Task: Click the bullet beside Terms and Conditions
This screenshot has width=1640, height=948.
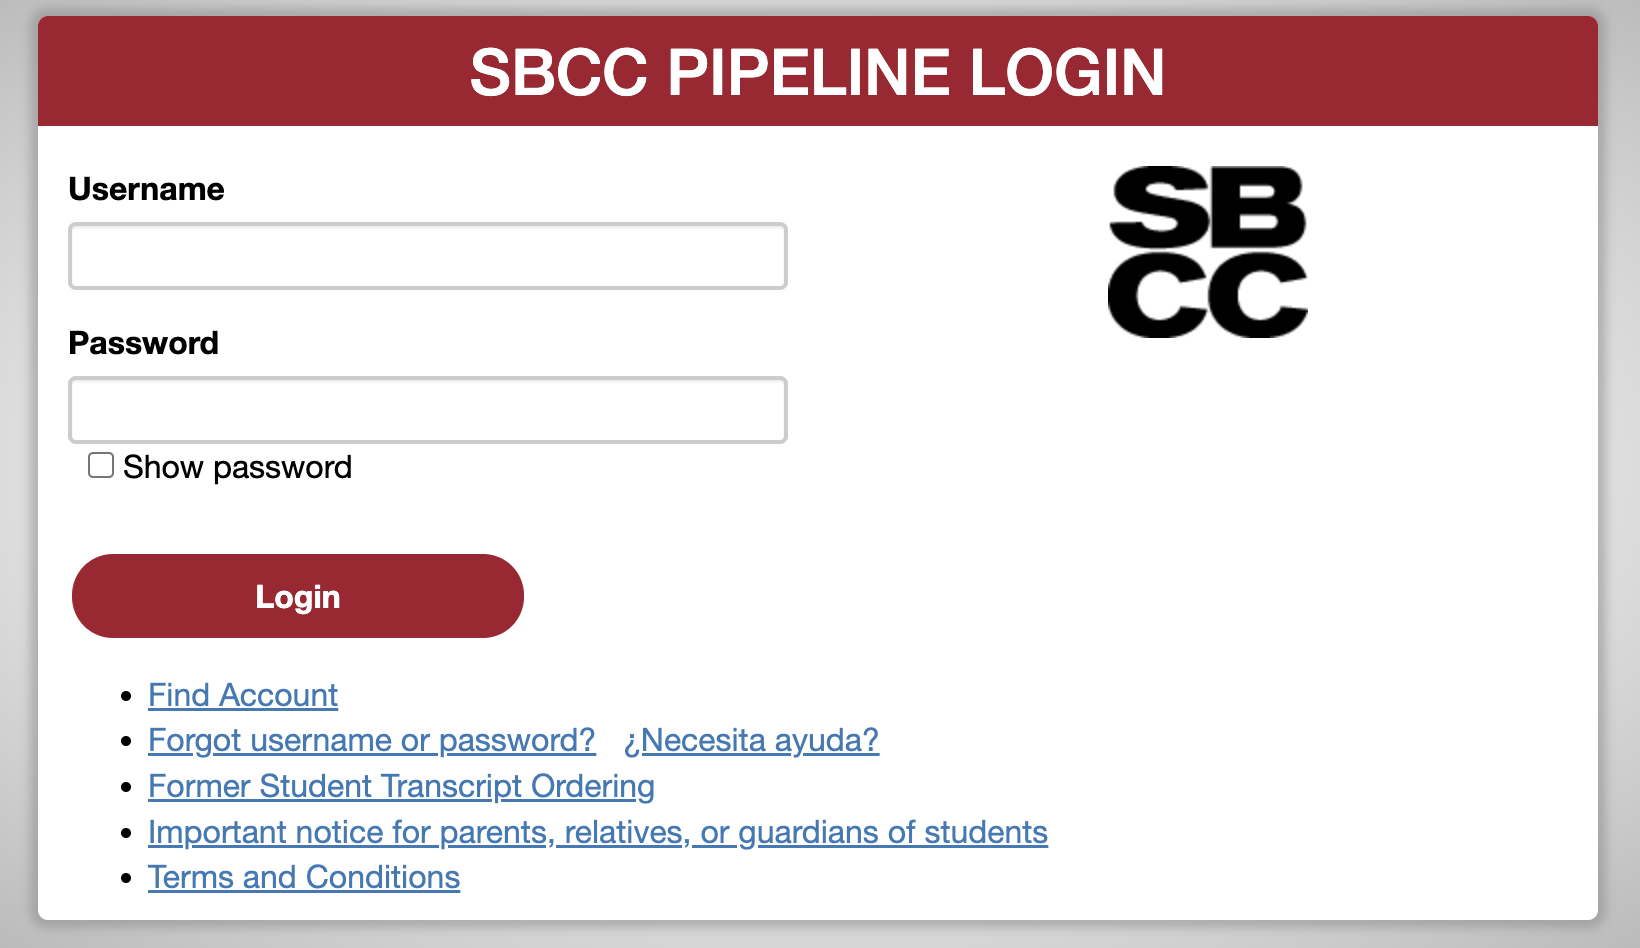Action: (126, 878)
